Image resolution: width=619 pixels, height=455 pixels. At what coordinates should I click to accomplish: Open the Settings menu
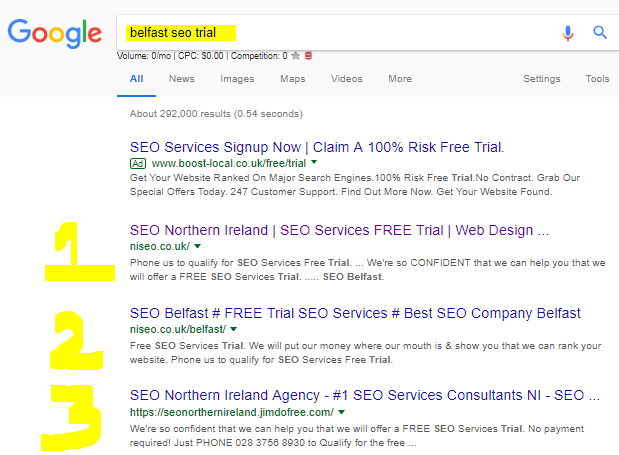[x=542, y=79]
